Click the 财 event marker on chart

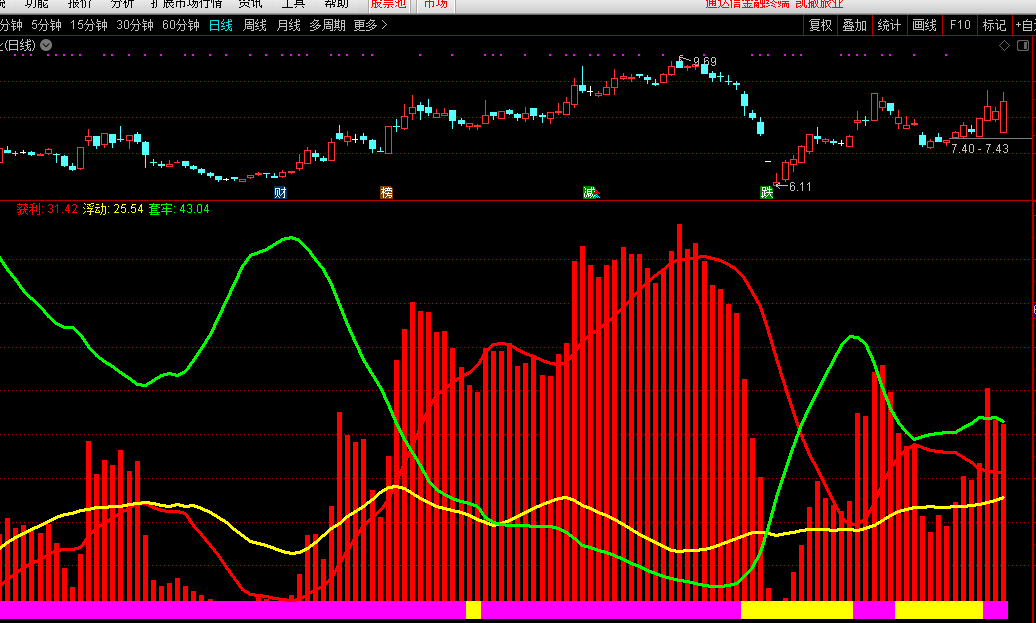point(281,192)
